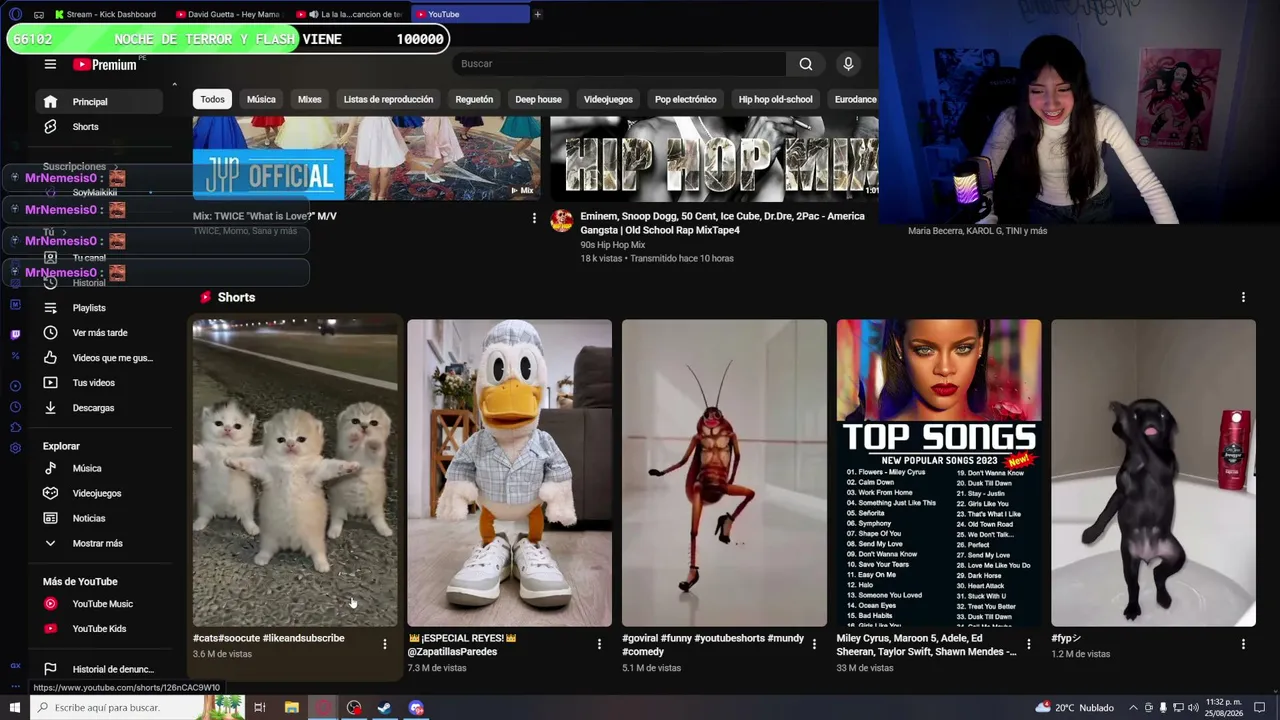Viewport: 1280px width, 720px height.
Task: Play the duck plush short thumbnail
Action: tap(509, 473)
